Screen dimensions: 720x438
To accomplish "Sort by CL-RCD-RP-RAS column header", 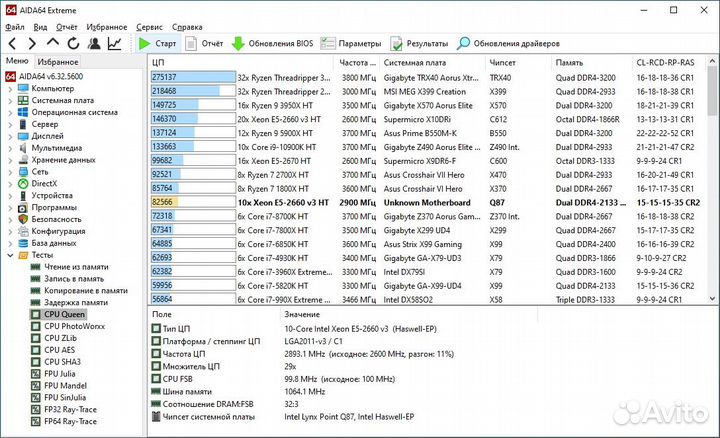I will (669, 62).
